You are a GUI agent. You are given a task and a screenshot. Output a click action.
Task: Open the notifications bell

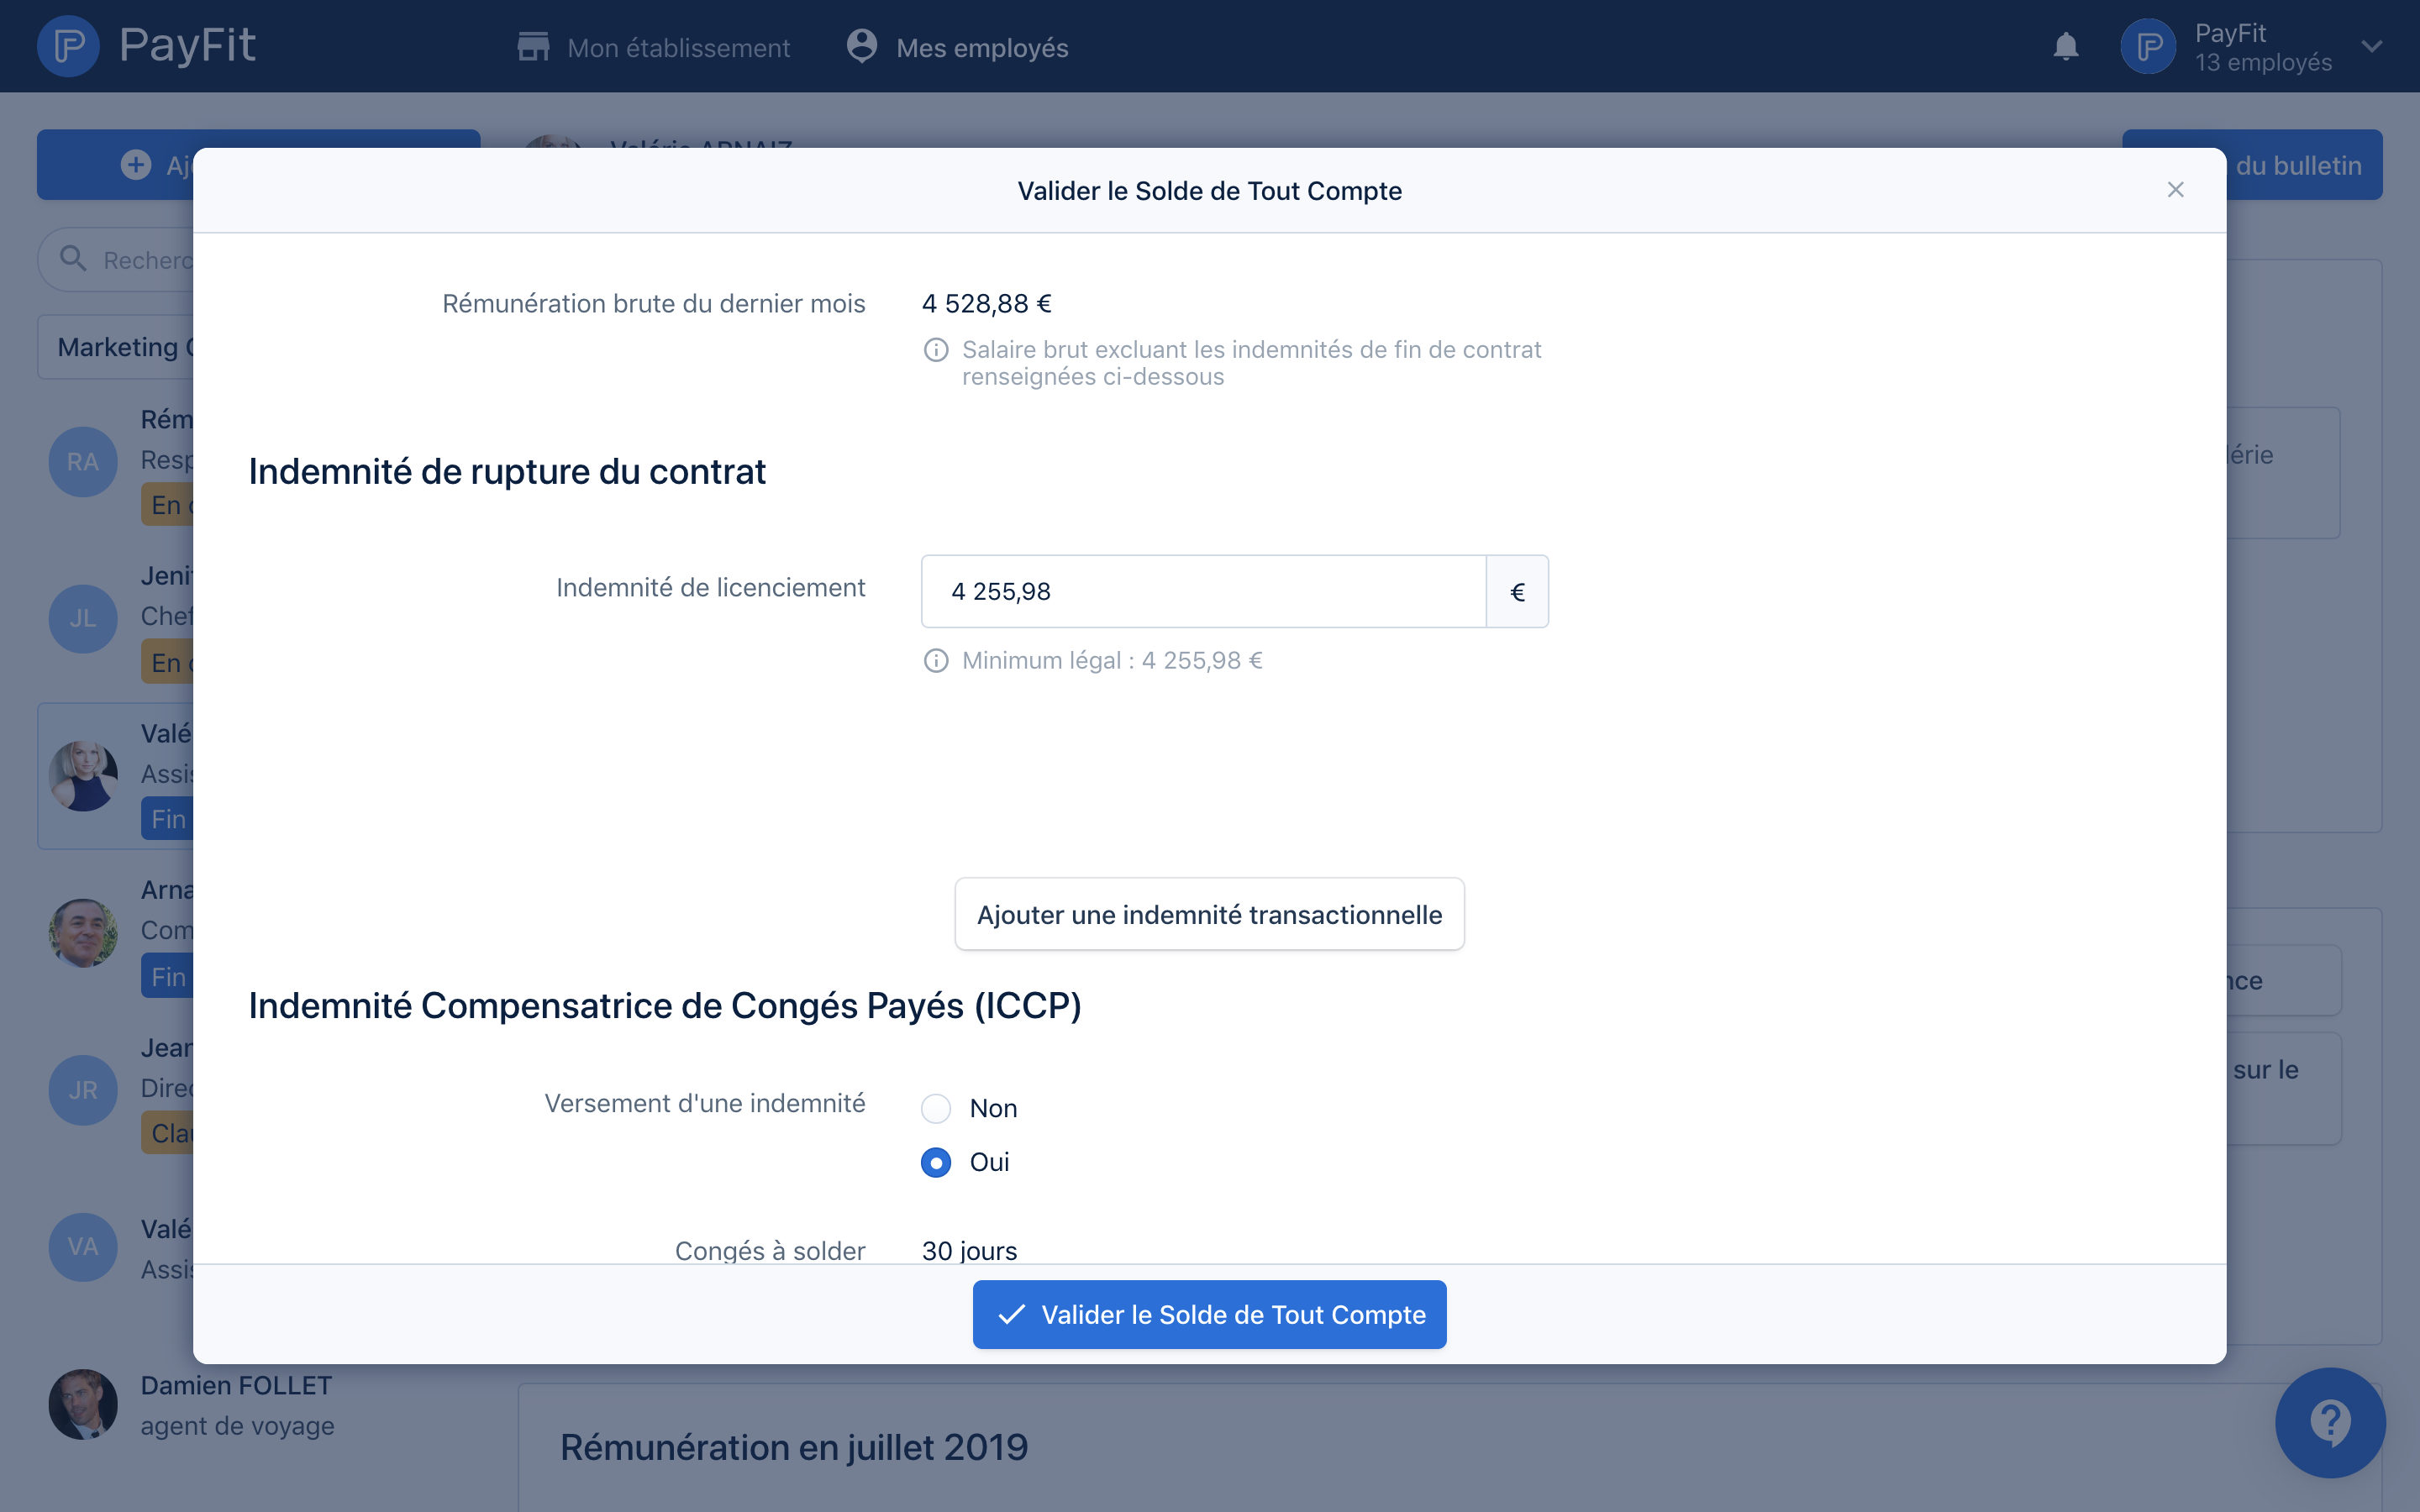click(2065, 46)
